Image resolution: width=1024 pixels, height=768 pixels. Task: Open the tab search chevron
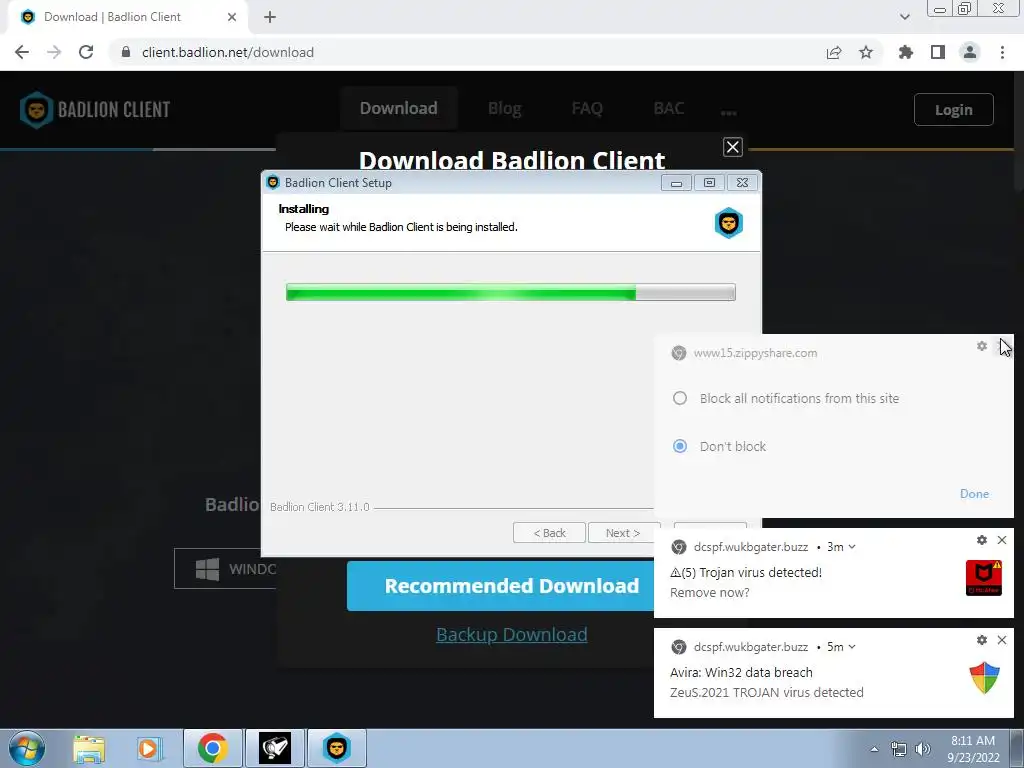click(904, 17)
